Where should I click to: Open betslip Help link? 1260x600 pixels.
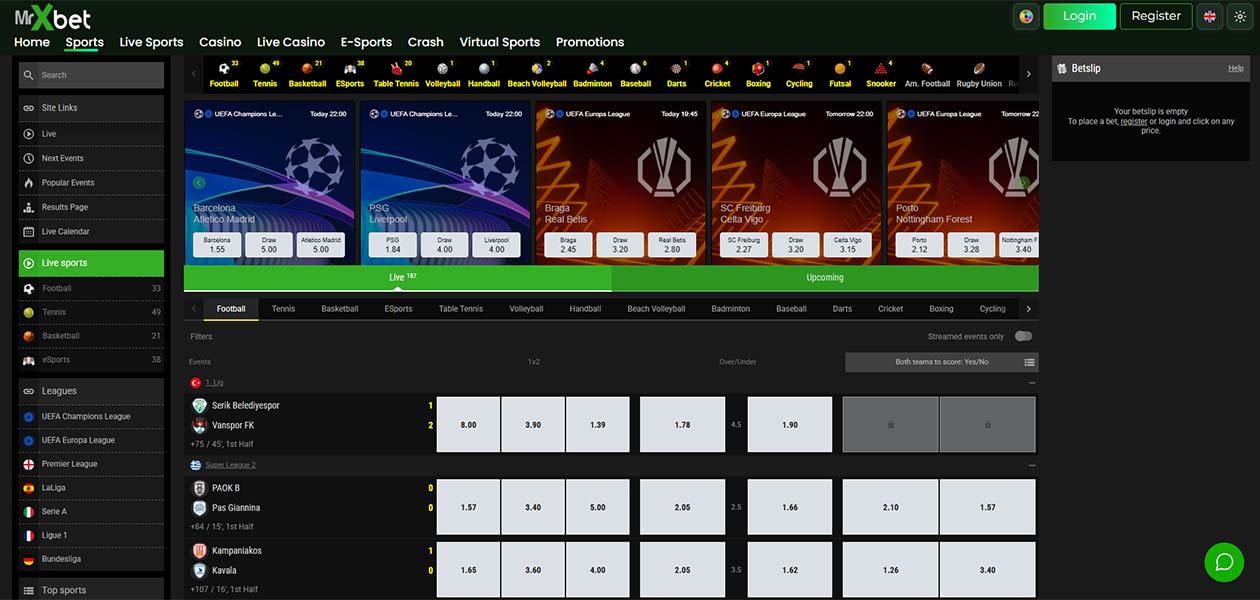[1236, 69]
